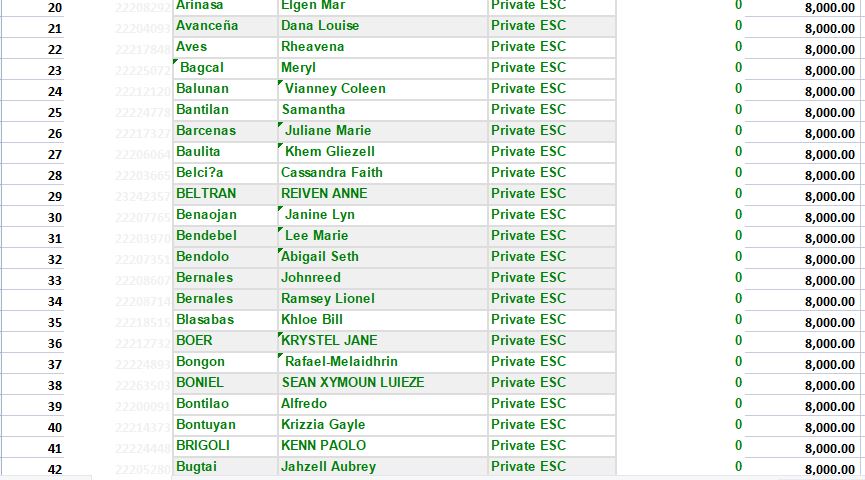Click the Samantha name cell
This screenshot has height=480, width=865.
point(313,110)
